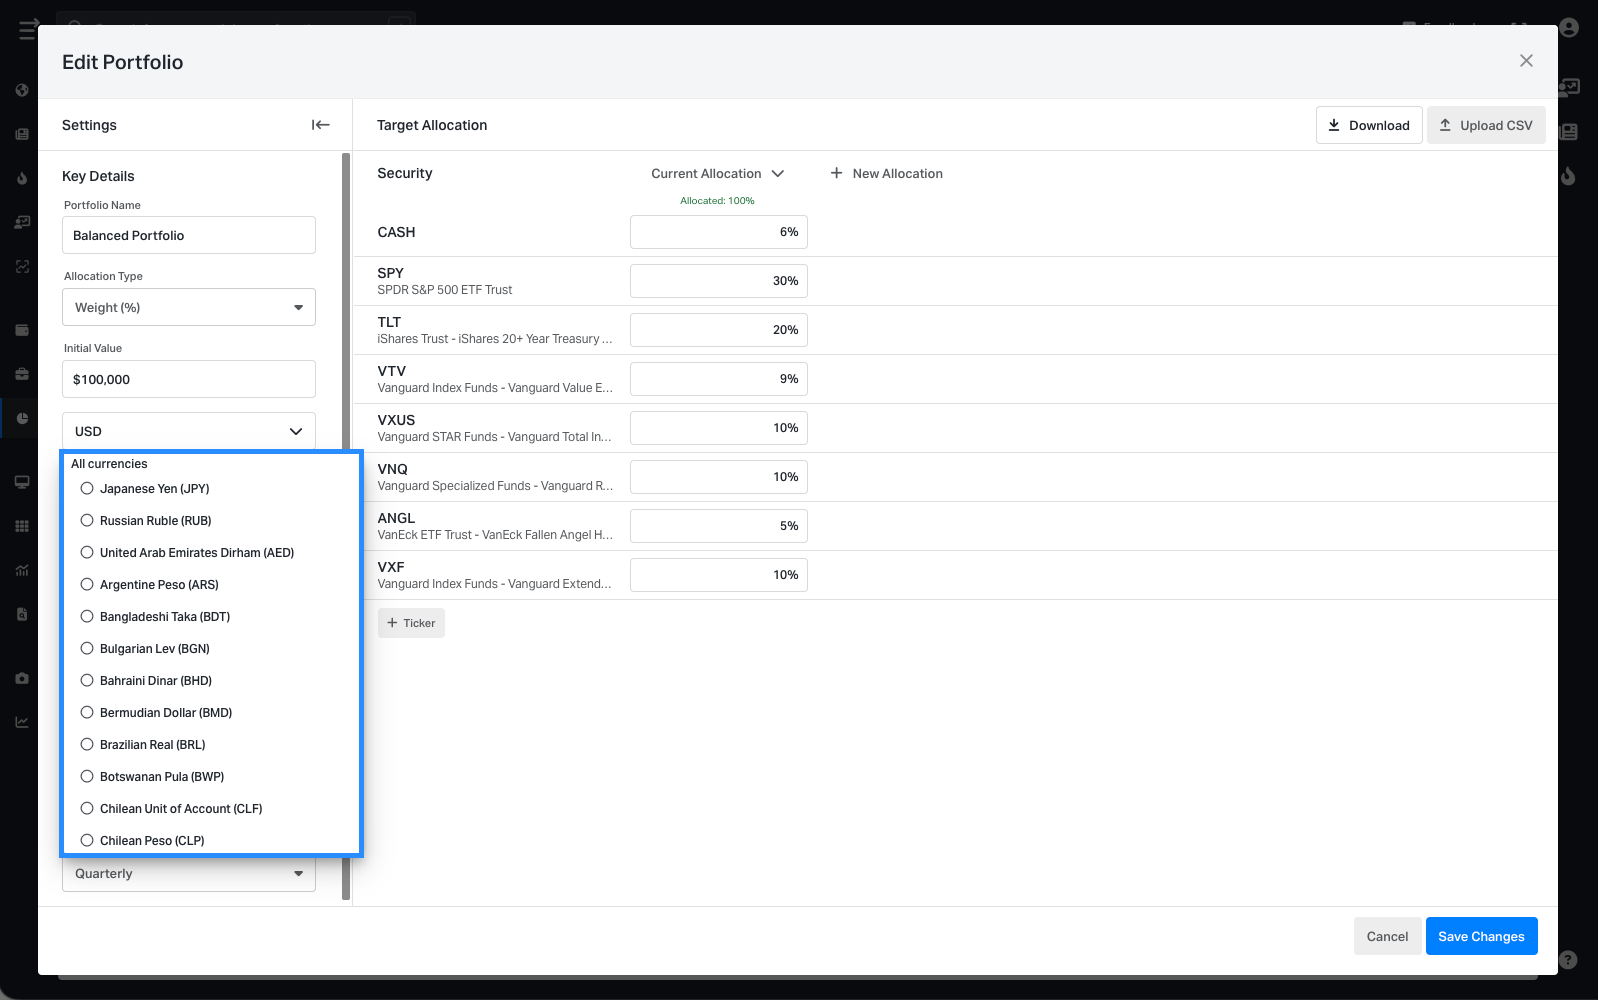Edit the Initial Value $100,000 field
The width and height of the screenshot is (1598, 1000).
point(189,379)
